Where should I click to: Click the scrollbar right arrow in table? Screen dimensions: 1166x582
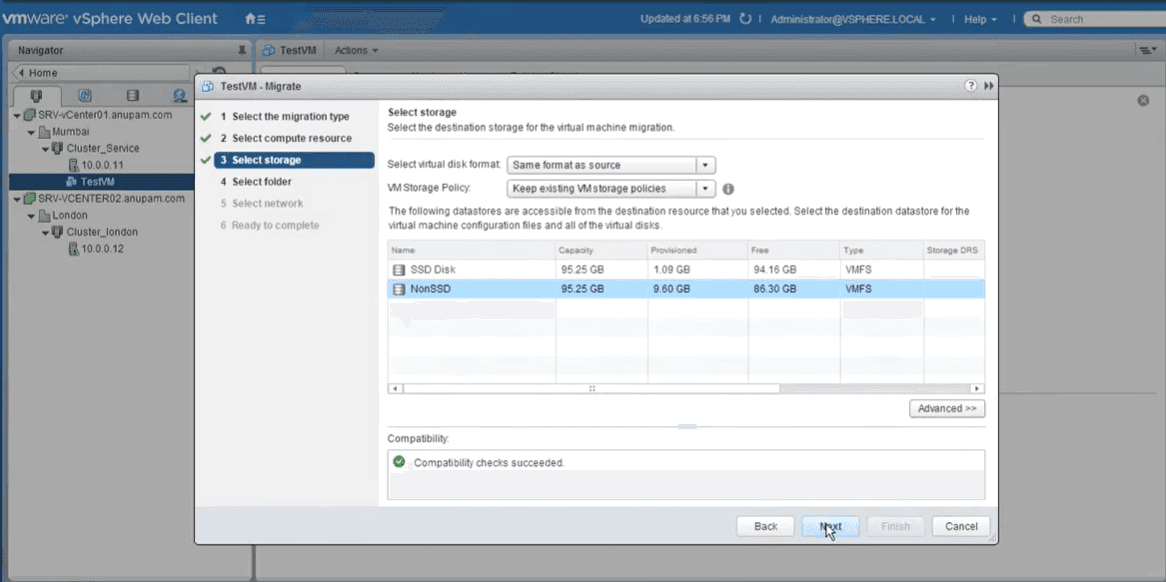click(x=977, y=388)
